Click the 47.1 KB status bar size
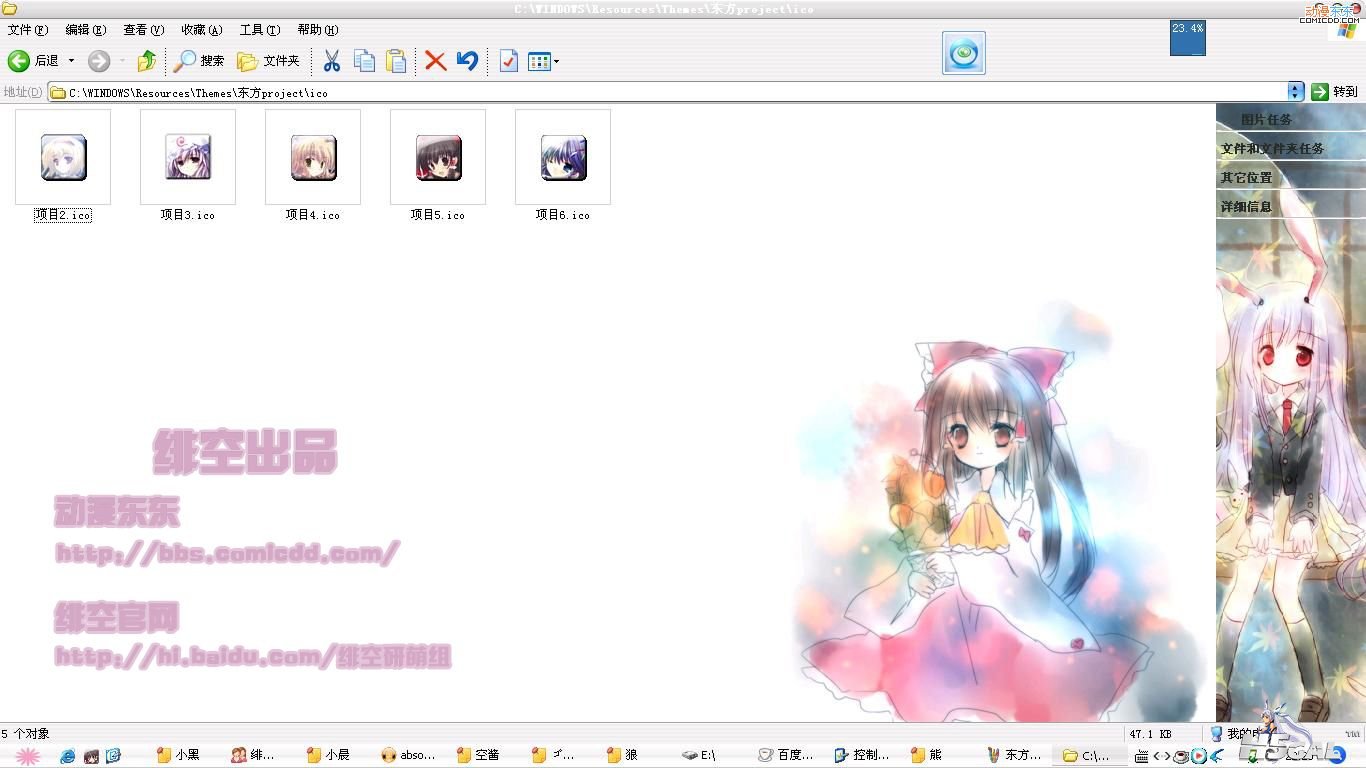This screenshot has width=1366, height=768. pyautogui.click(x=1150, y=734)
